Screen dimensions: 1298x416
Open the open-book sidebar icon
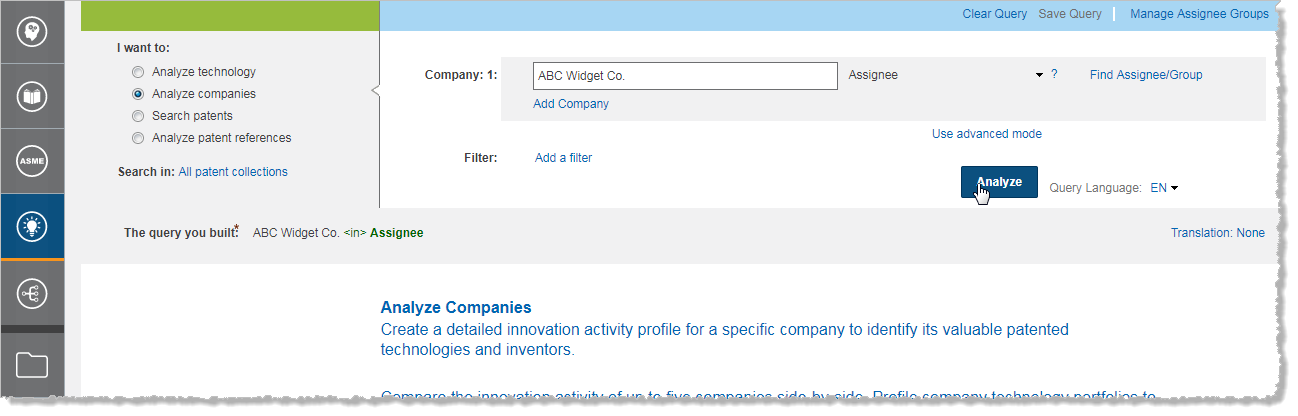(x=32, y=97)
